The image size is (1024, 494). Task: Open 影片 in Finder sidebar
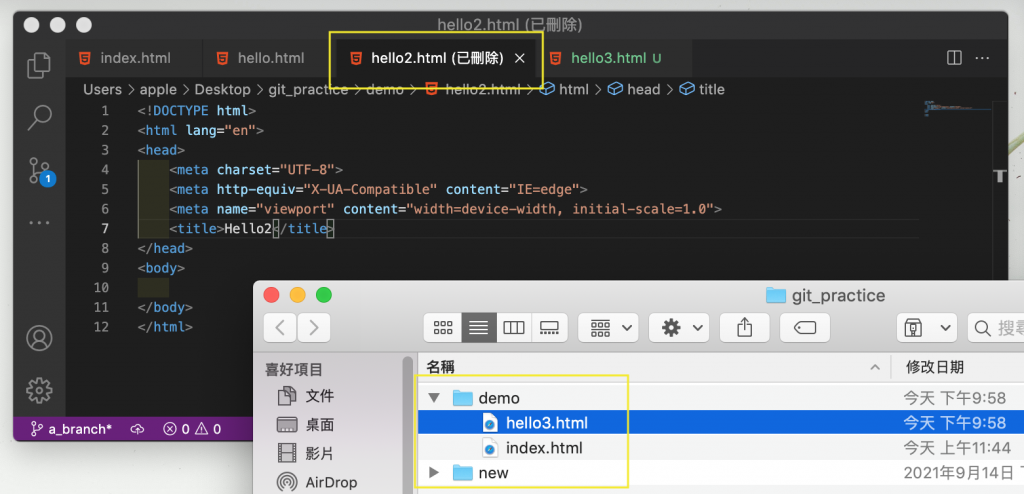(305, 453)
